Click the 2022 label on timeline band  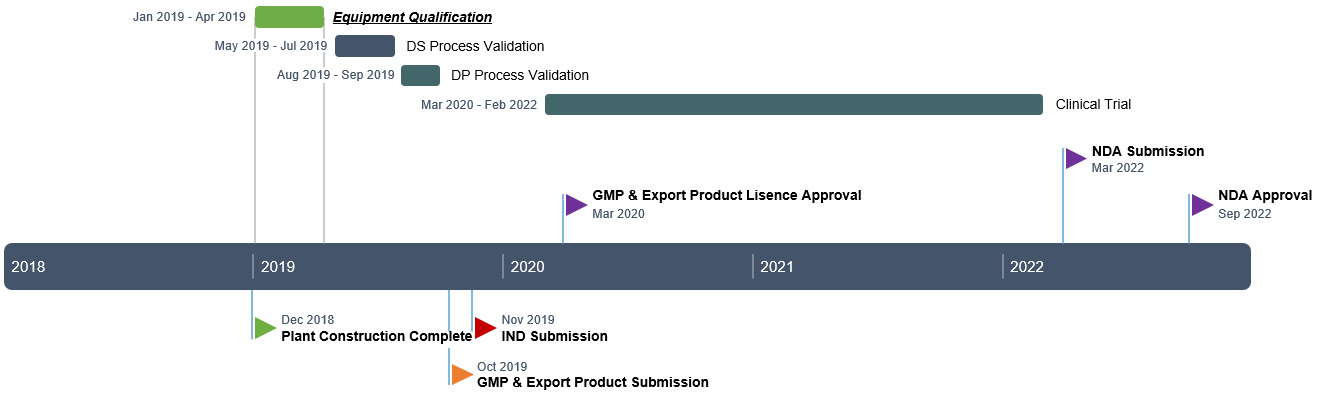(1027, 267)
